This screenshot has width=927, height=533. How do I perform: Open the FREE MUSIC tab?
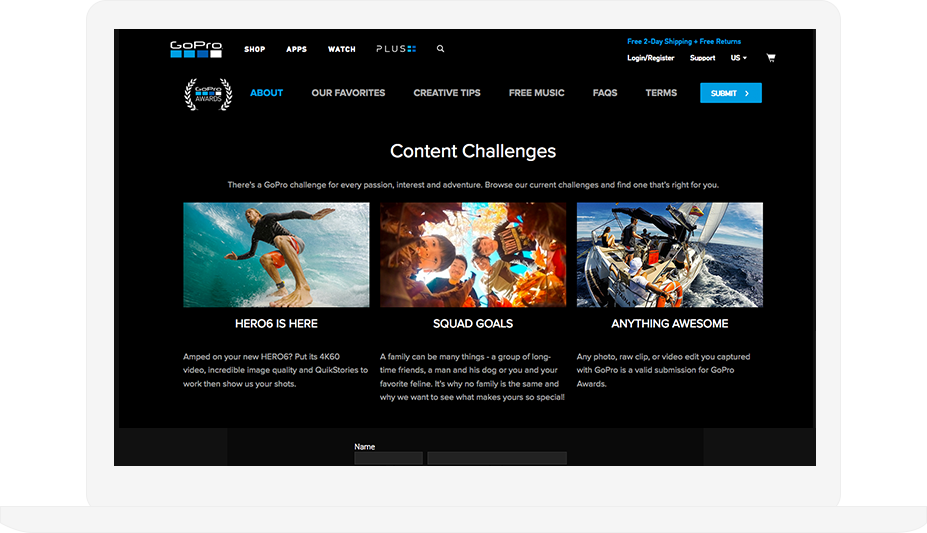[x=537, y=93]
